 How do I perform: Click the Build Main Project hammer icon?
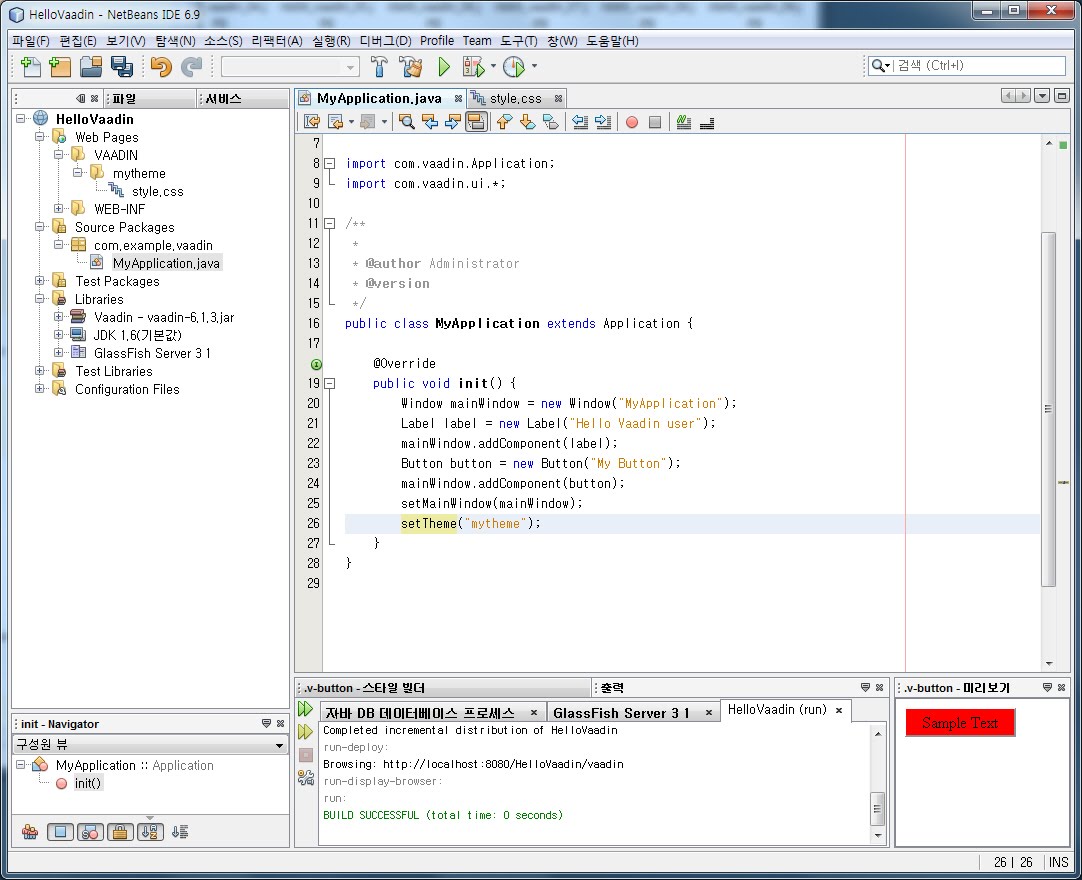(x=379, y=66)
